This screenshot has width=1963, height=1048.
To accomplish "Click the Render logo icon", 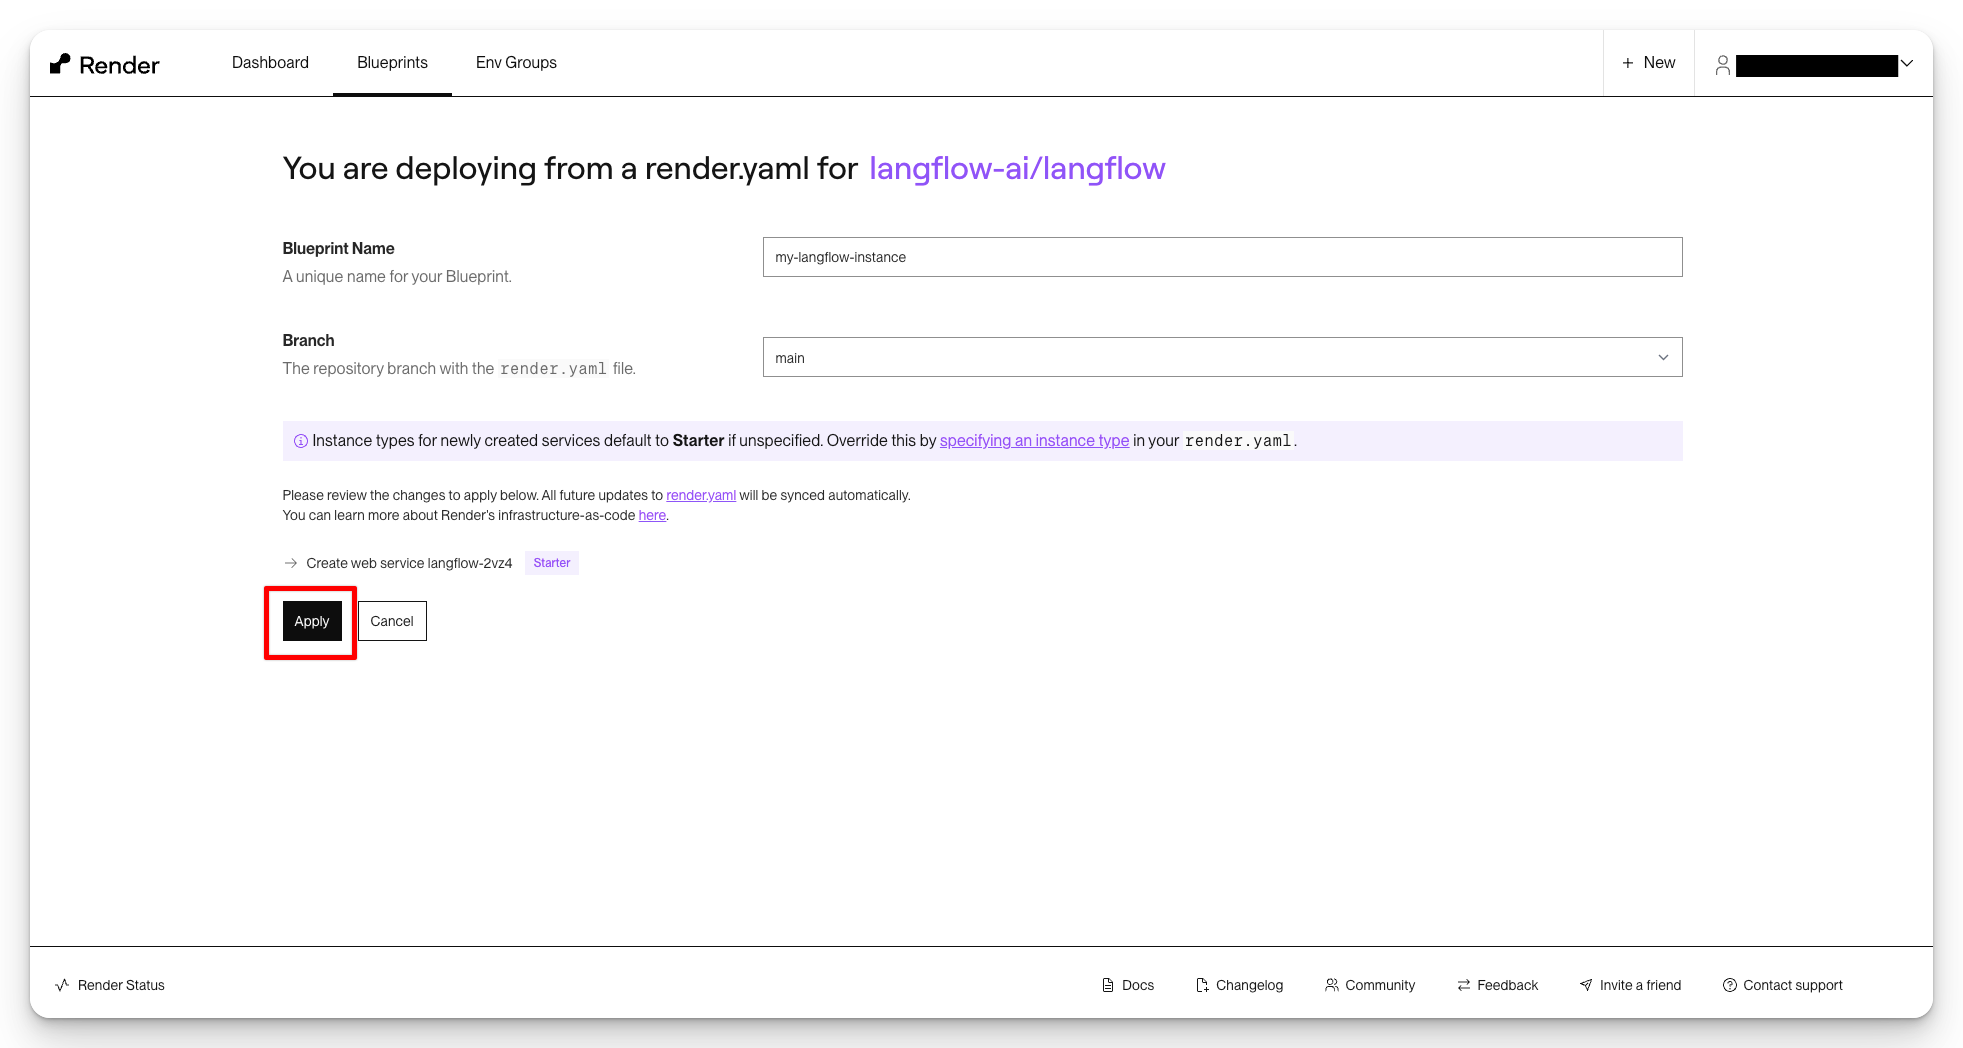I will click(60, 64).
